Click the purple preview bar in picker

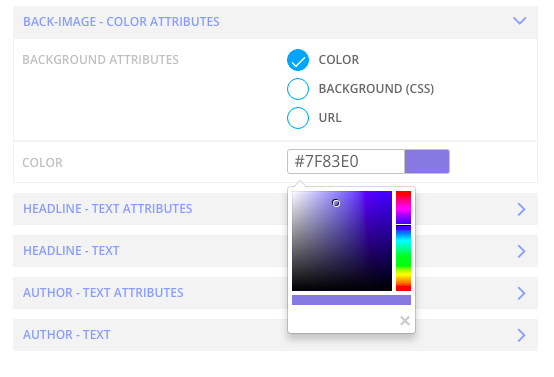(x=352, y=300)
